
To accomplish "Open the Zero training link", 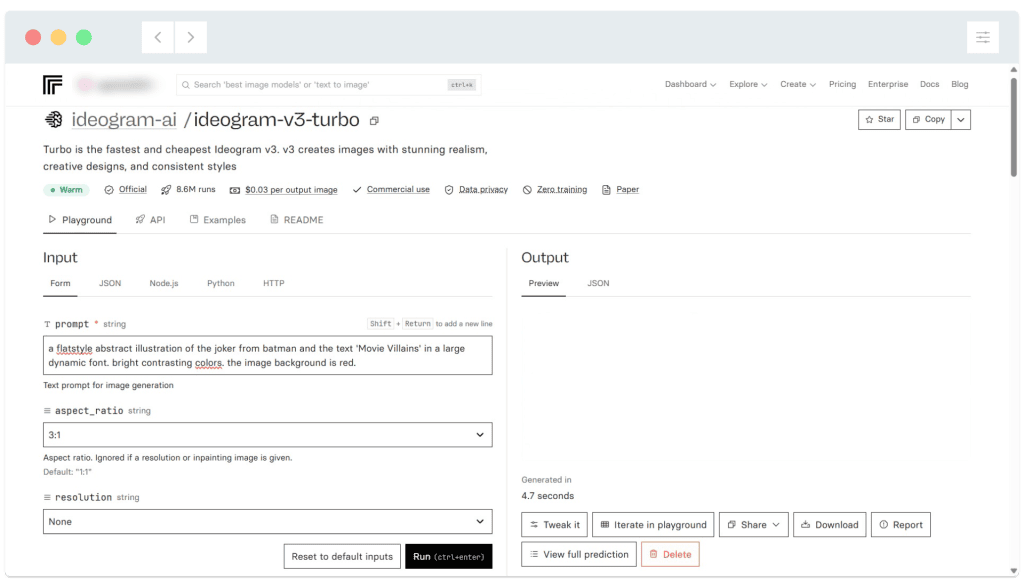I will 562,189.
